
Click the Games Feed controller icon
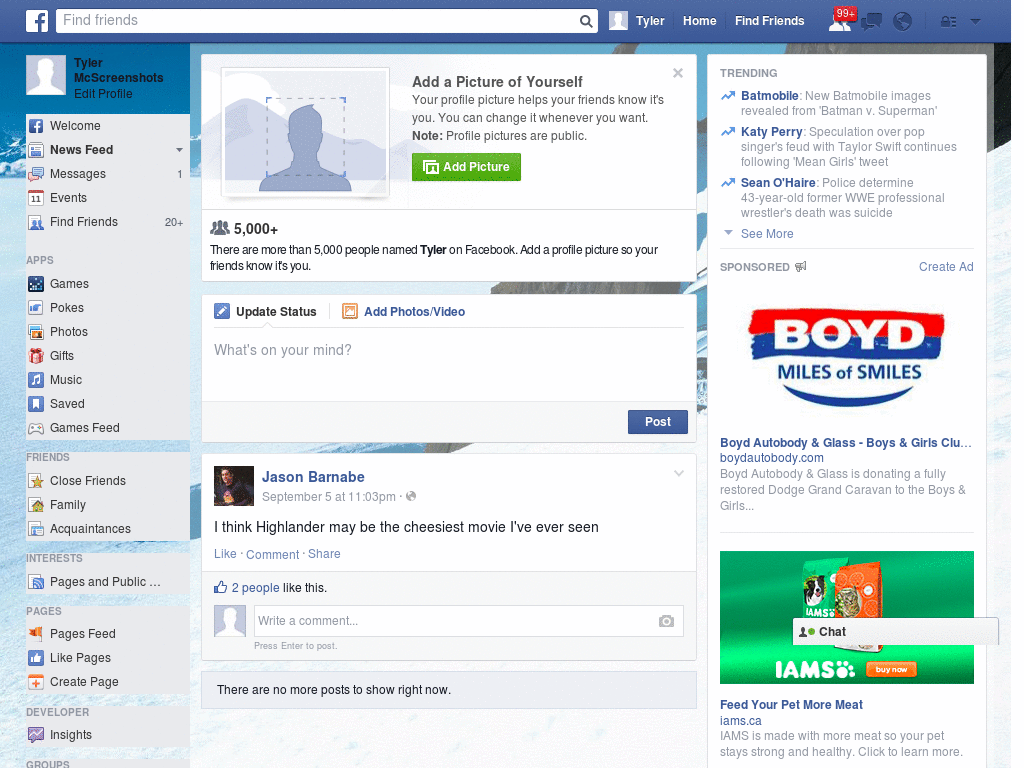tap(36, 428)
